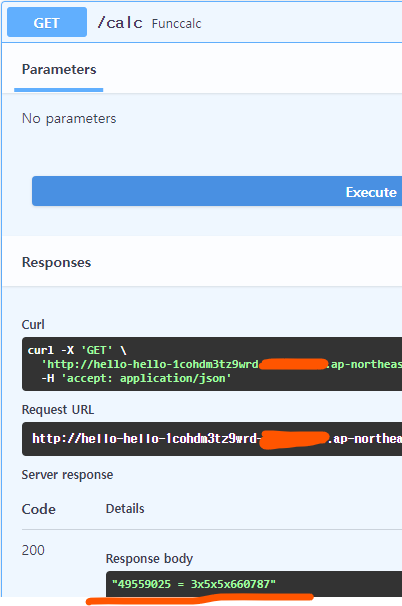
Task: Select the 'accept: application/json' header line
Action: (136, 378)
